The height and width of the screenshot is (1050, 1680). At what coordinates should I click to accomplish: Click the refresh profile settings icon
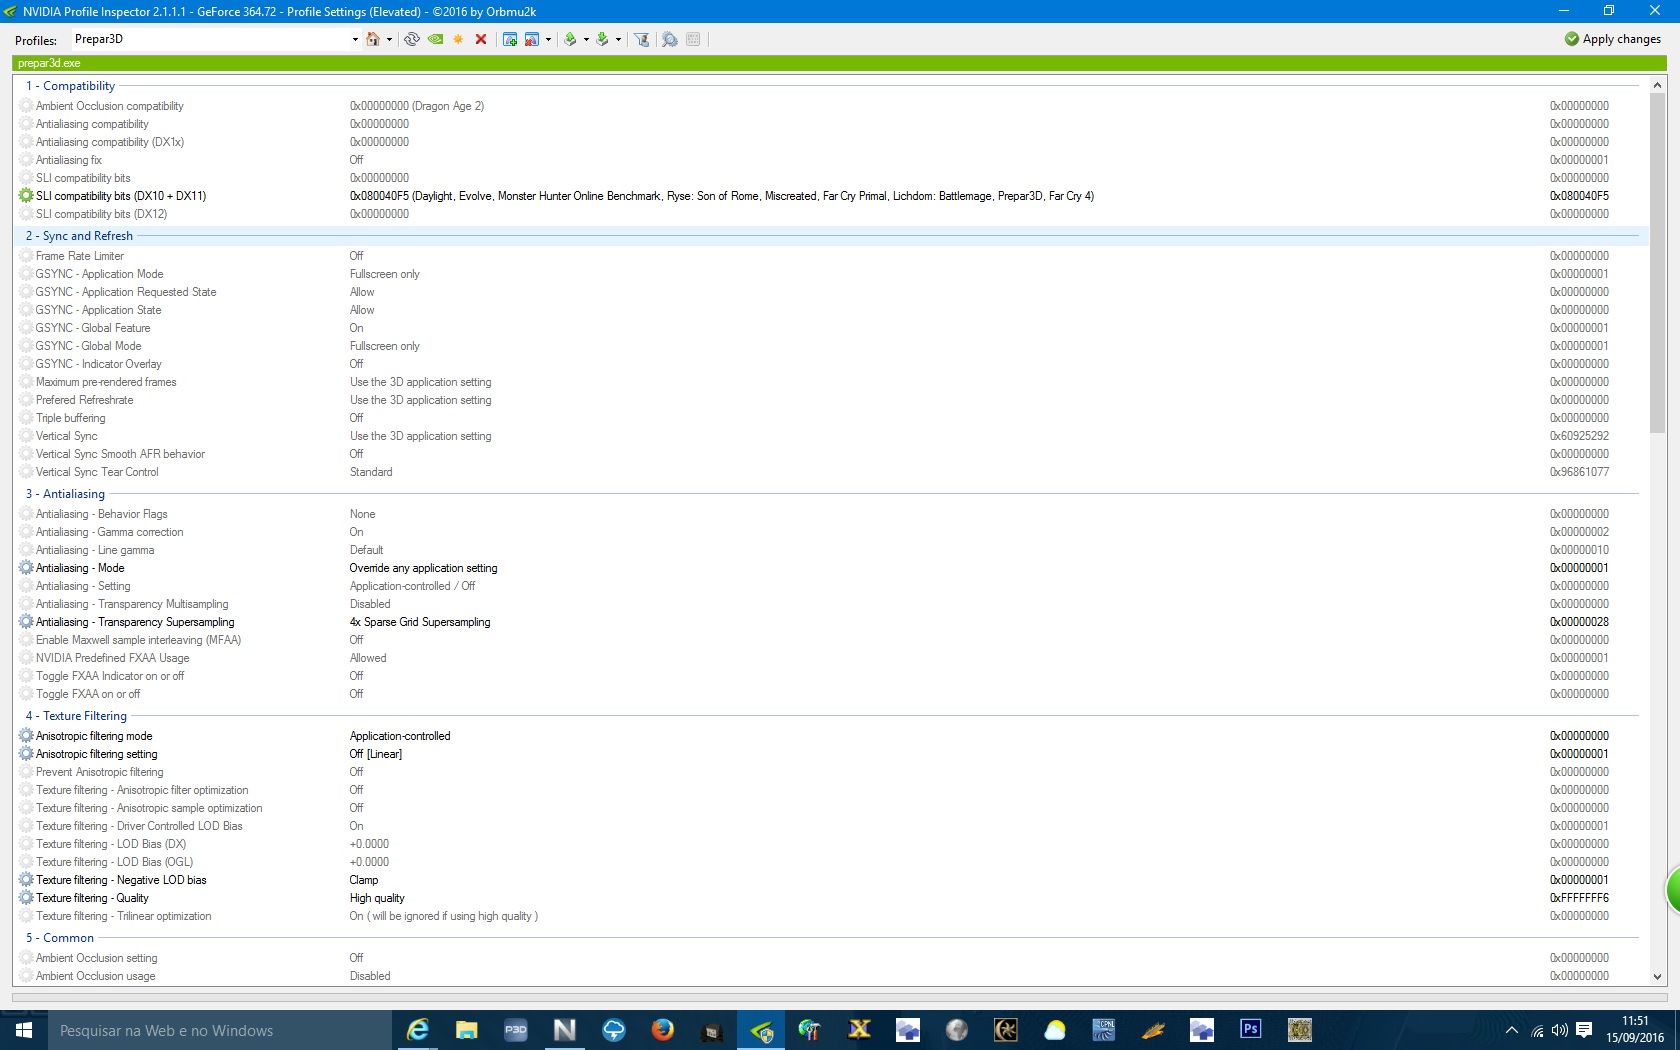pyautogui.click(x=411, y=39)
